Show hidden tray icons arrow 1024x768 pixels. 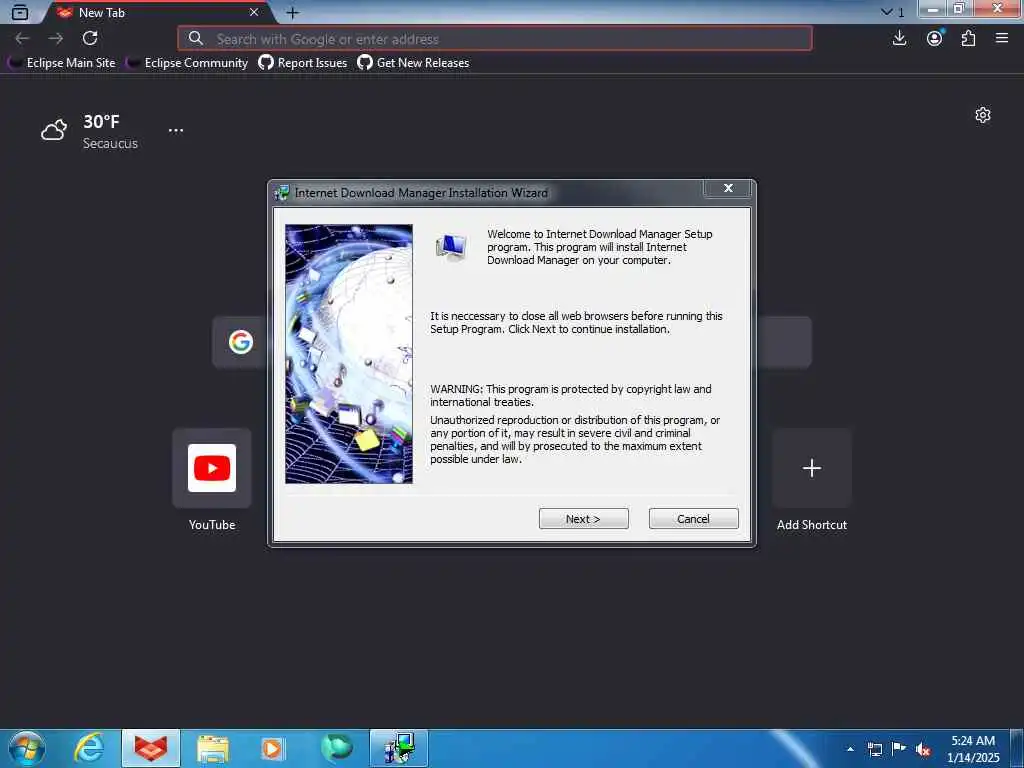click(850, 749)
